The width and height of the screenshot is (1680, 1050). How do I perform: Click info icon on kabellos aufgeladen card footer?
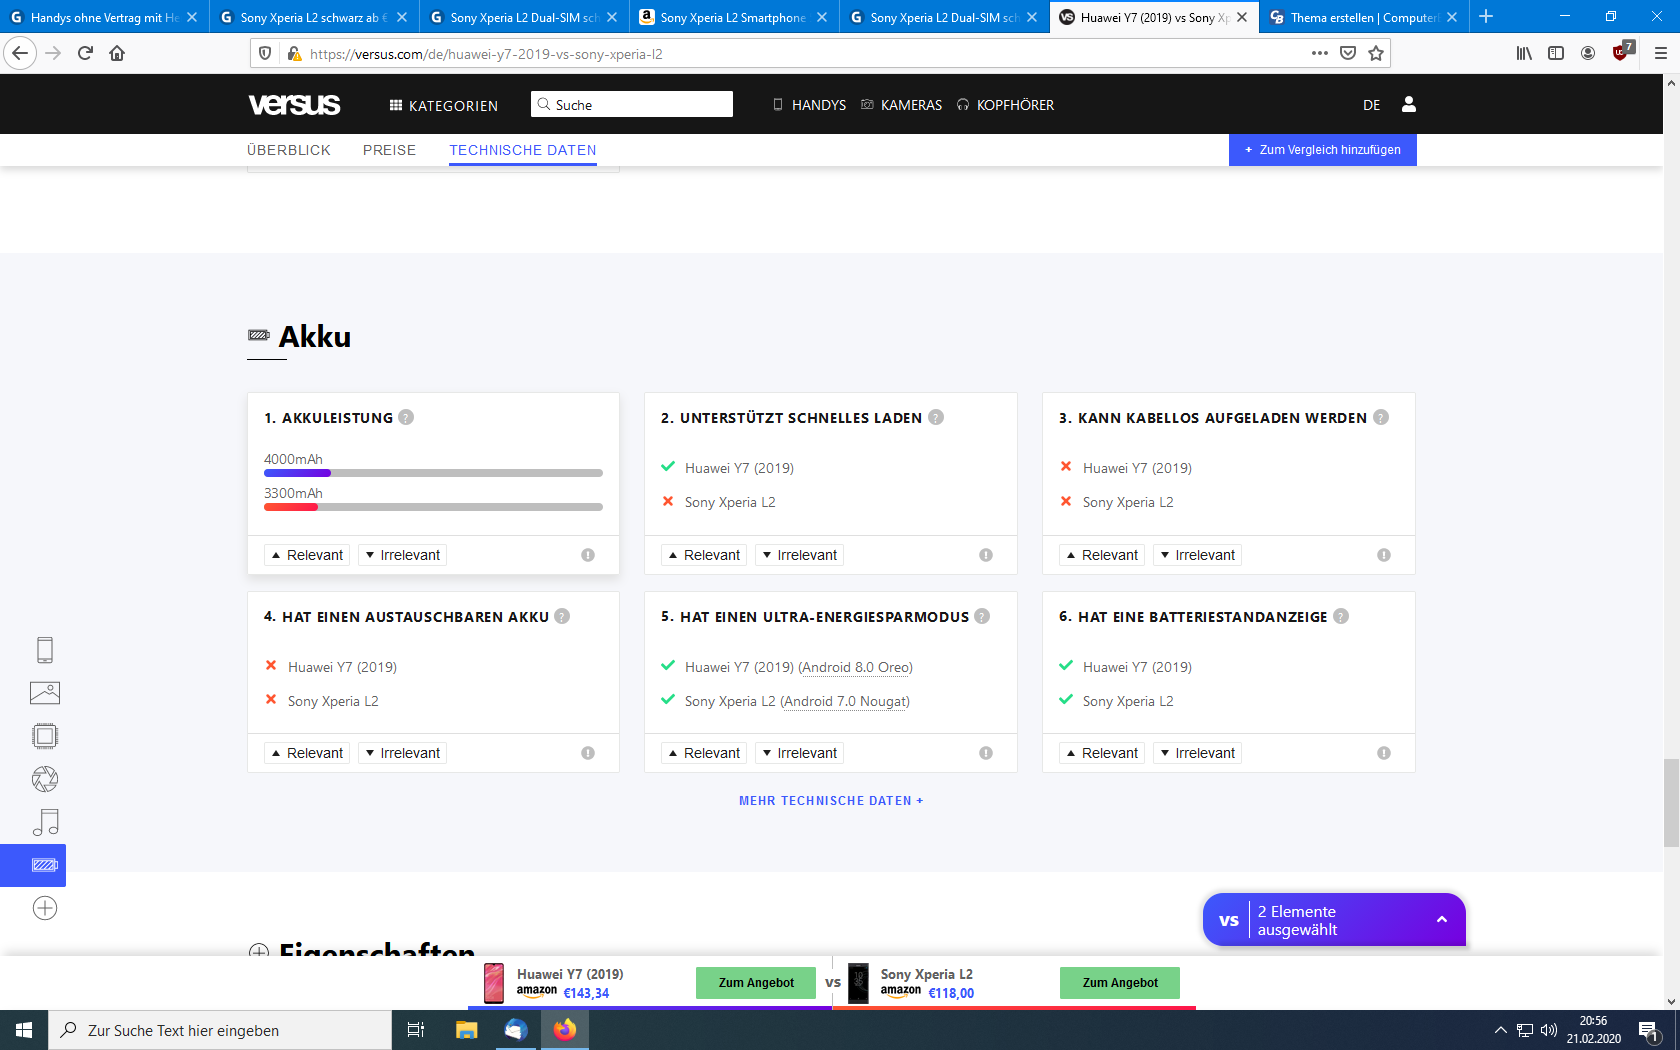[x=1384, y=555]
